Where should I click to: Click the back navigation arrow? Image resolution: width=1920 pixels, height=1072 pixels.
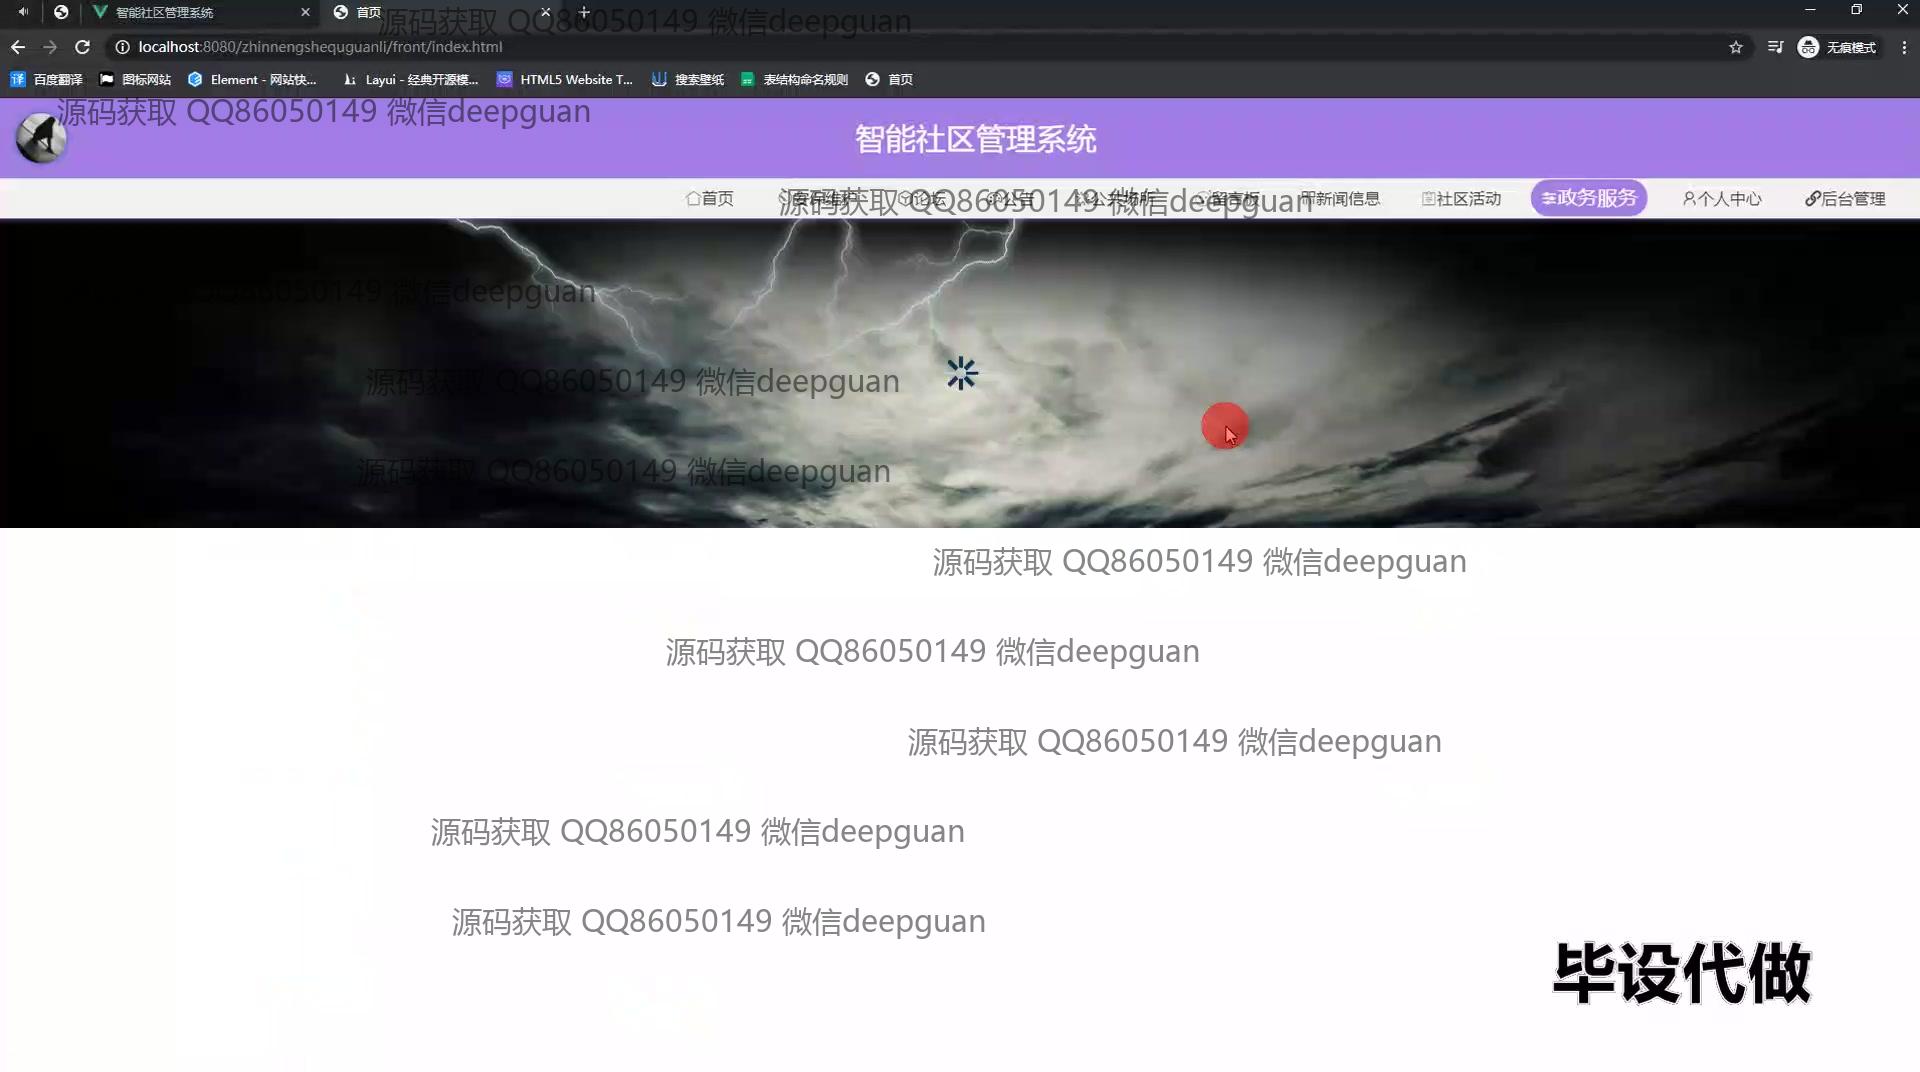pyautogui.click(x=18, y=47)
